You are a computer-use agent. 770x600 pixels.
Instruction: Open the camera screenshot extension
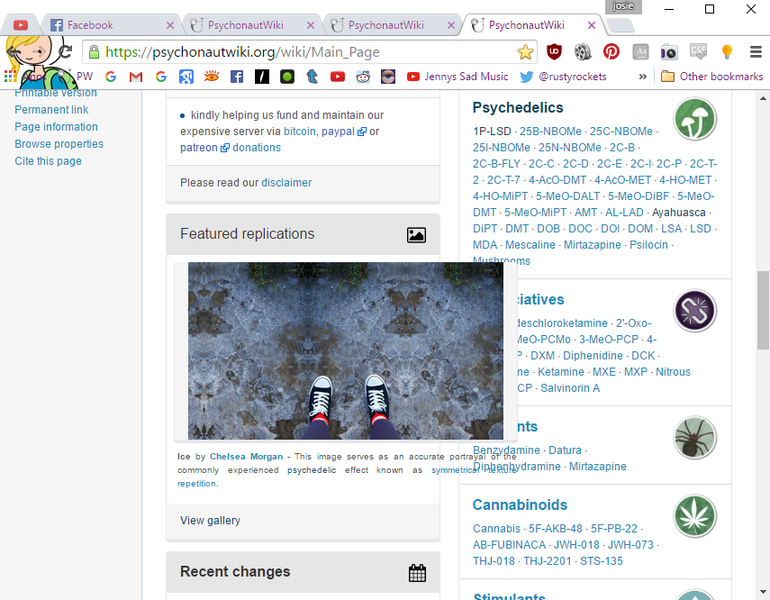[669, 52]
